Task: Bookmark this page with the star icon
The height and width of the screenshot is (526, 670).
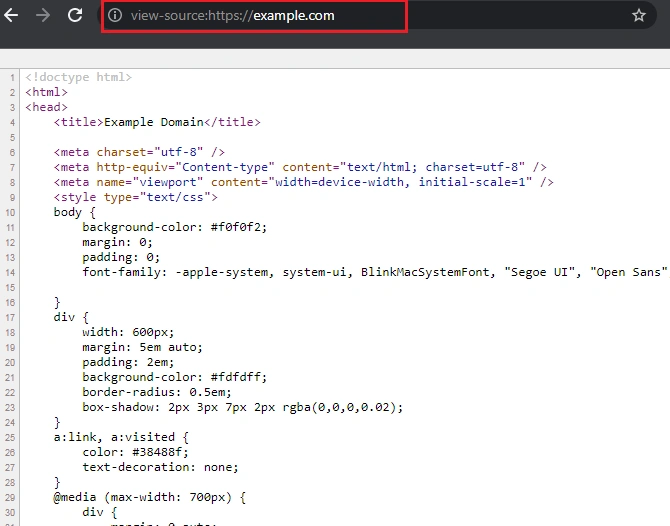Action: (x=639, y=15)
